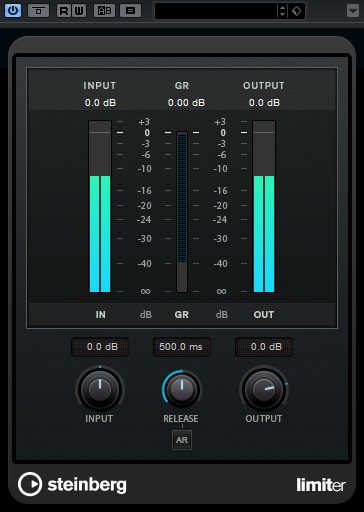Click the limiter plug-in name label
The height and width of the screenshot is (512, 364).
(x=321, y=485)
